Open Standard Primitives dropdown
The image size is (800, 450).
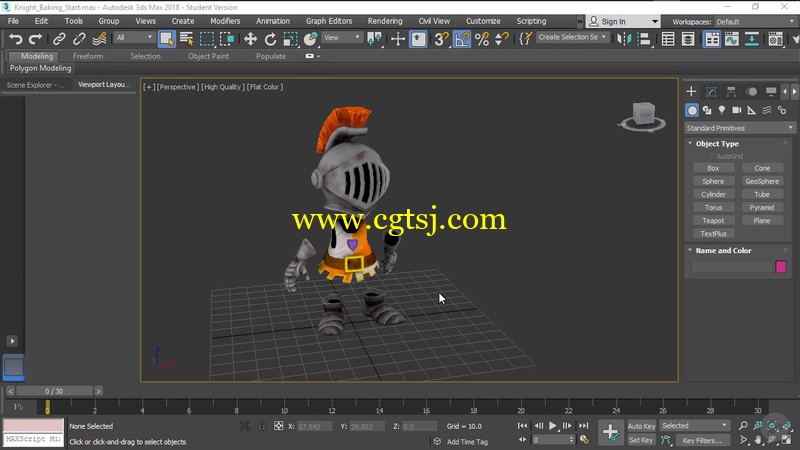click(x=739, y=128)
